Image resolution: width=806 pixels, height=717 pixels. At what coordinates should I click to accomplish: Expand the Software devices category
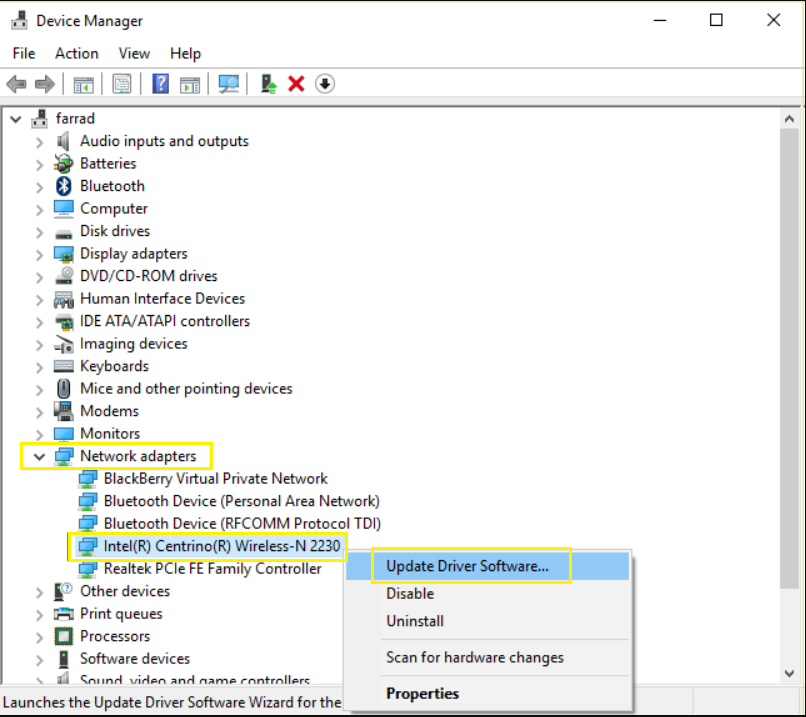click(x=40, y=660)
